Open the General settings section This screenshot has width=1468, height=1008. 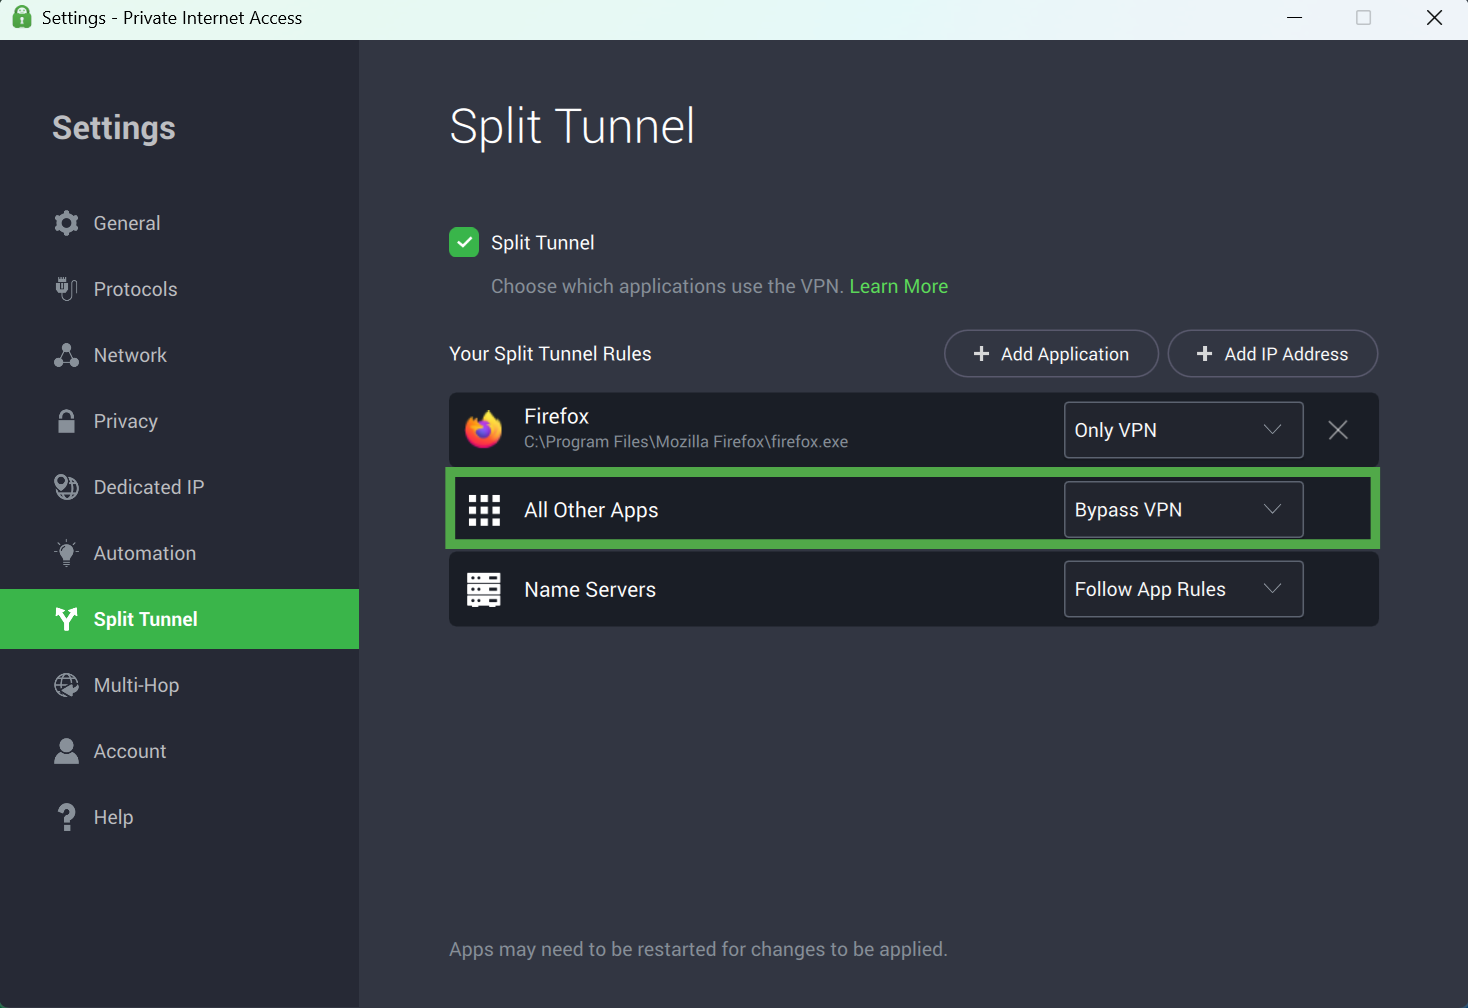pyautogui.click(x=179, y=223)
